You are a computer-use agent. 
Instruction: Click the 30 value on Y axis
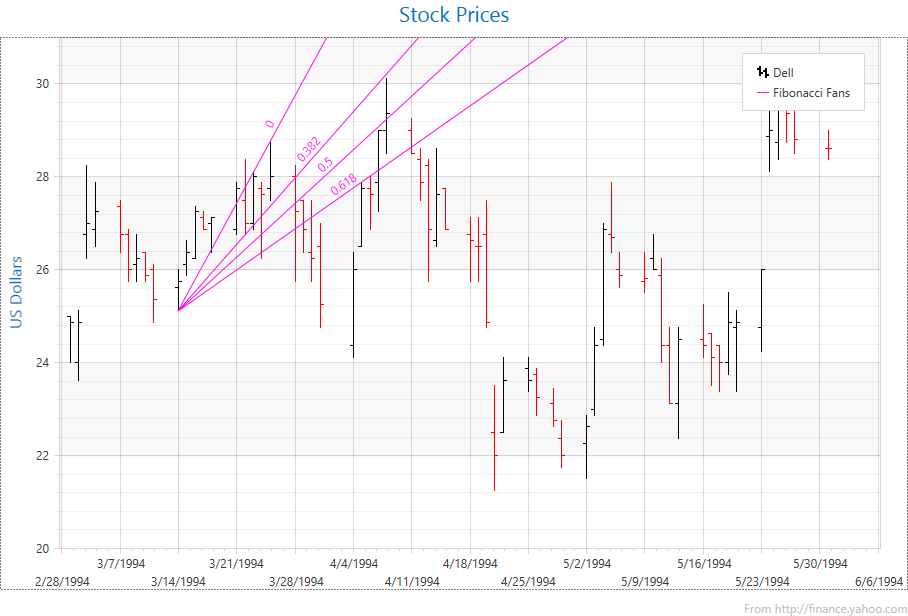(x=44, y=83)
